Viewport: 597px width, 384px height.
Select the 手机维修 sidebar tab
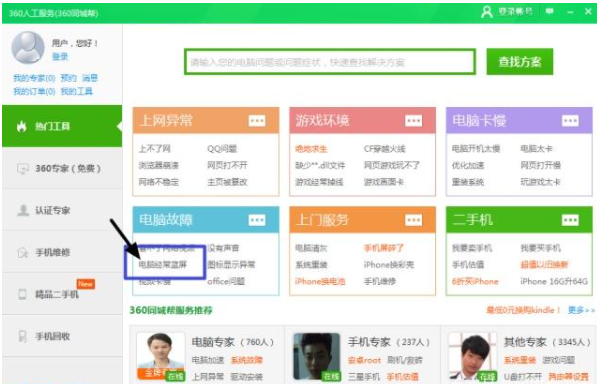click(62, 252)
